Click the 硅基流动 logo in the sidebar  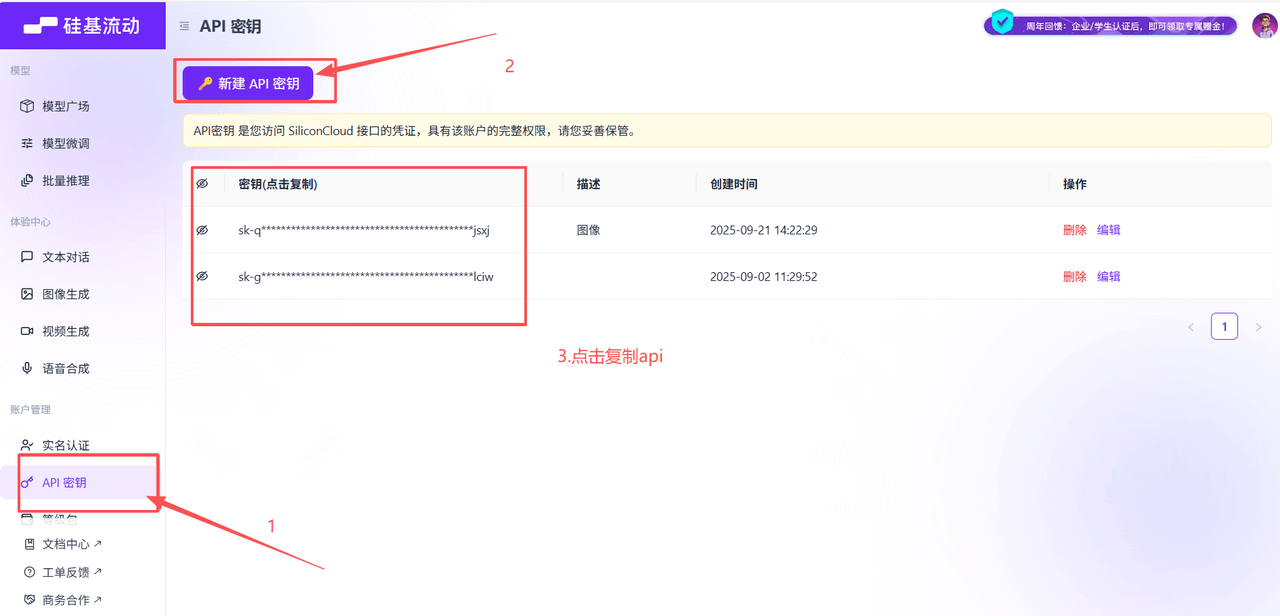(82, 26)
